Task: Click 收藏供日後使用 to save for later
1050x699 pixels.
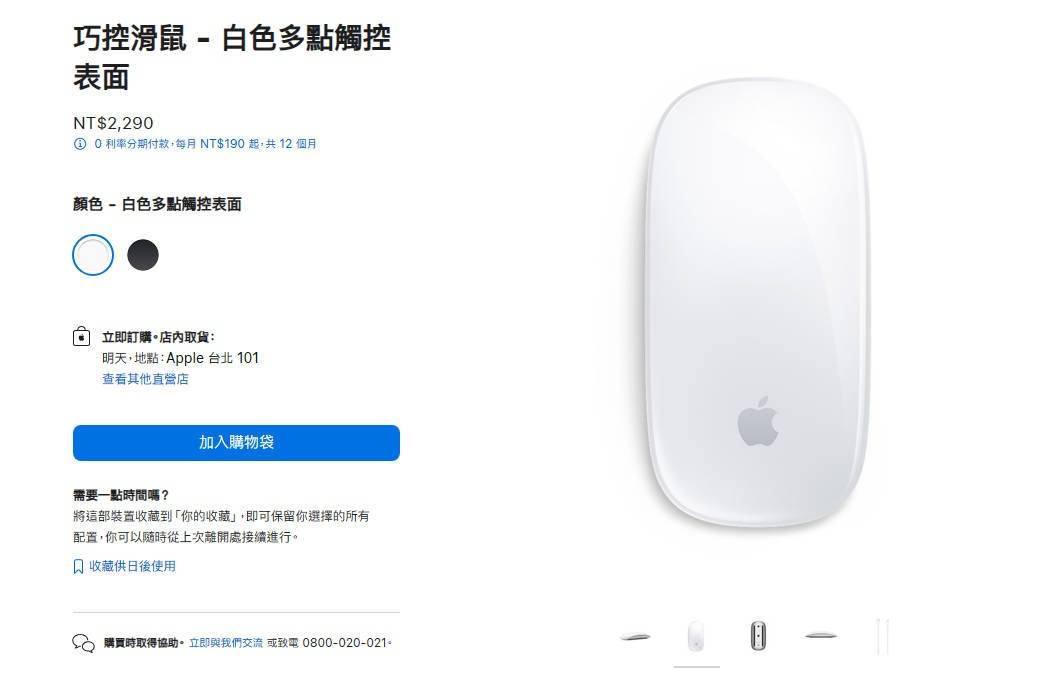Action: pyautogui.click(x=133, y=566)
